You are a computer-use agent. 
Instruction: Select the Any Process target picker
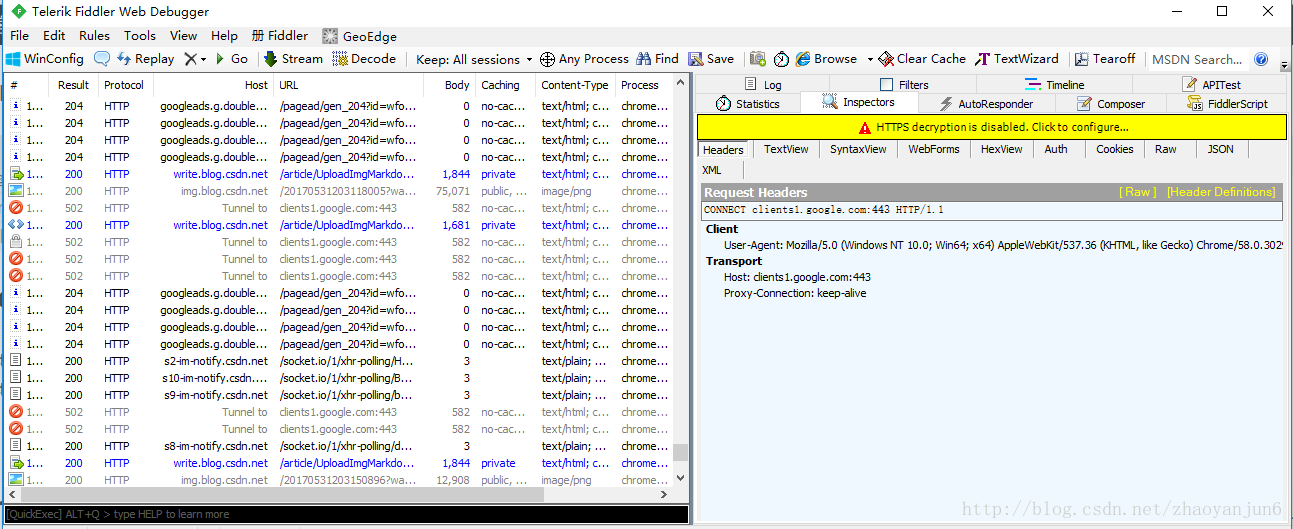[x=584, y=59]
